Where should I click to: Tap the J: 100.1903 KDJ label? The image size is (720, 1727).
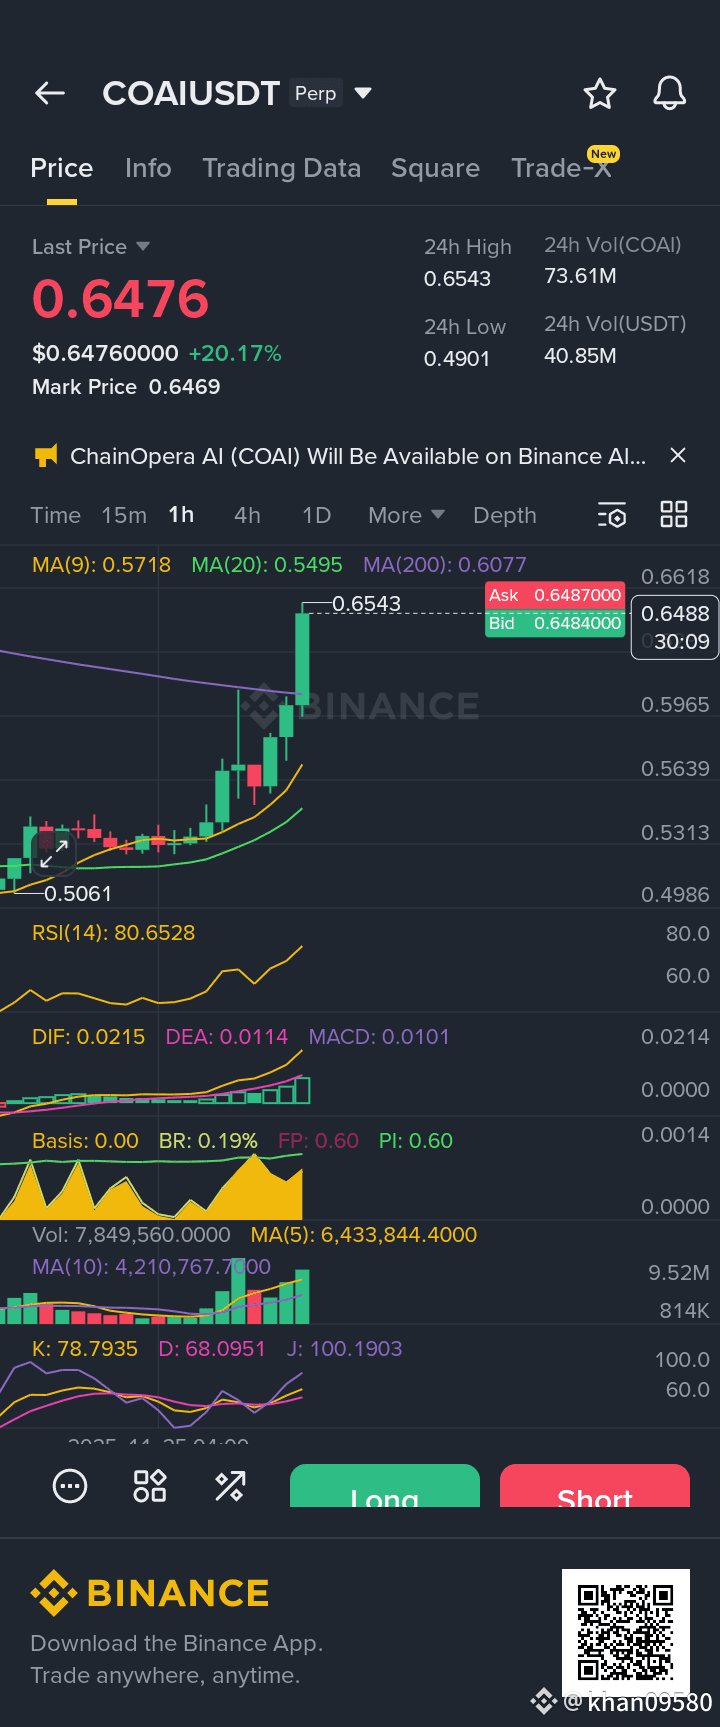(x=345, y=1349)
